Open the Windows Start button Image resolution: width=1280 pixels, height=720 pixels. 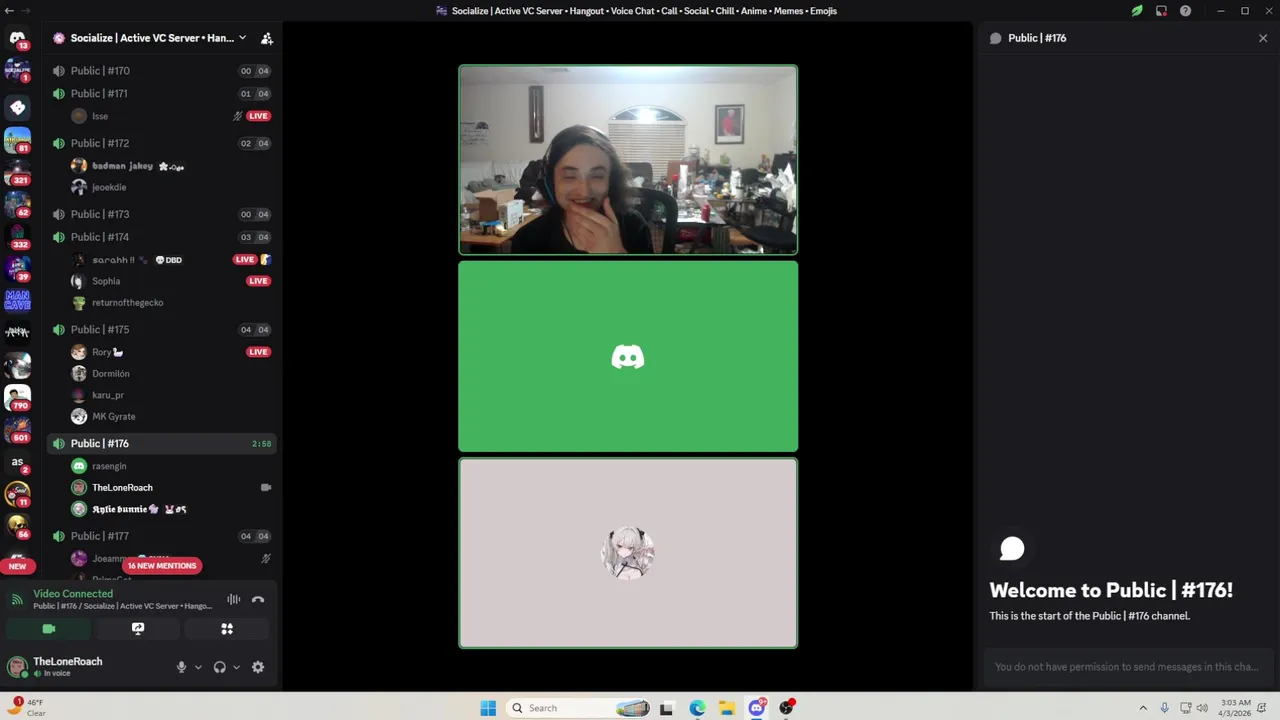(x=488, y=708)
